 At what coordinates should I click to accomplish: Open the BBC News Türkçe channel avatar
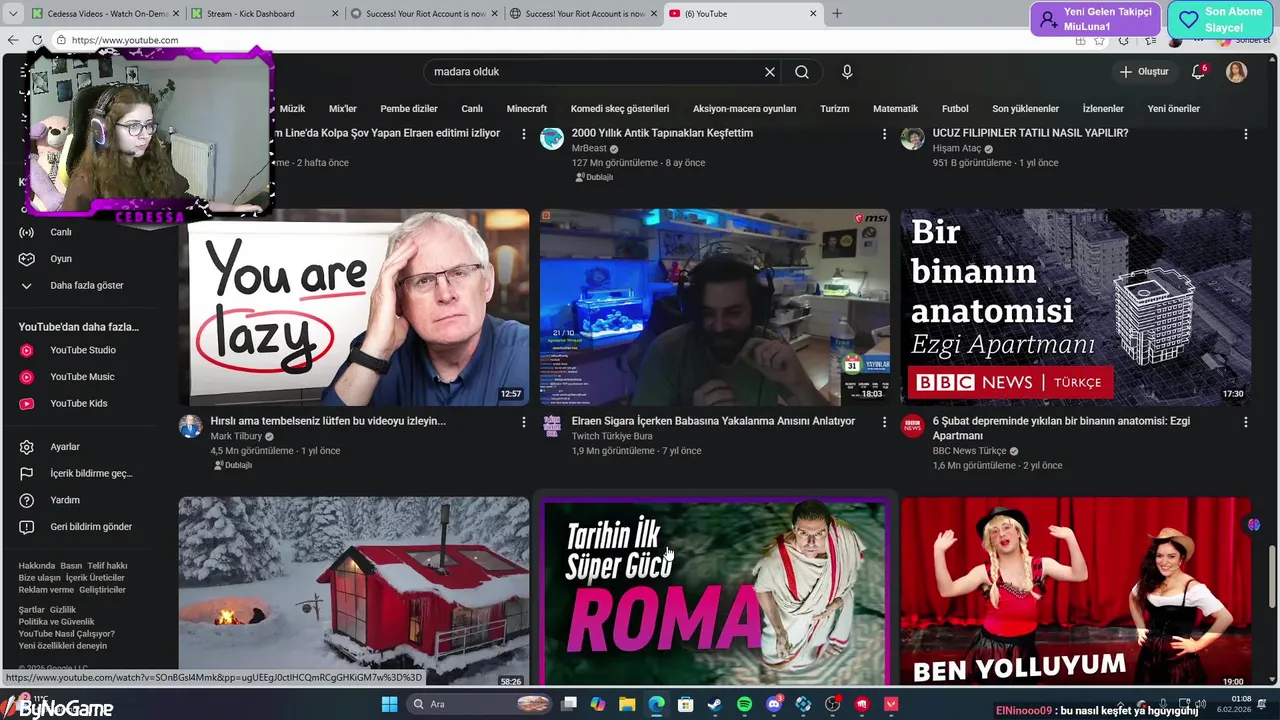(x=912, y=427)
